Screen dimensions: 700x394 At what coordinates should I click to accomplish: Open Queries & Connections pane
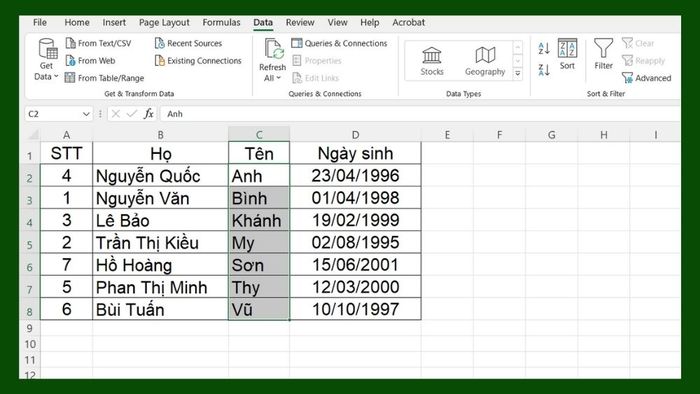click(339, 43)
